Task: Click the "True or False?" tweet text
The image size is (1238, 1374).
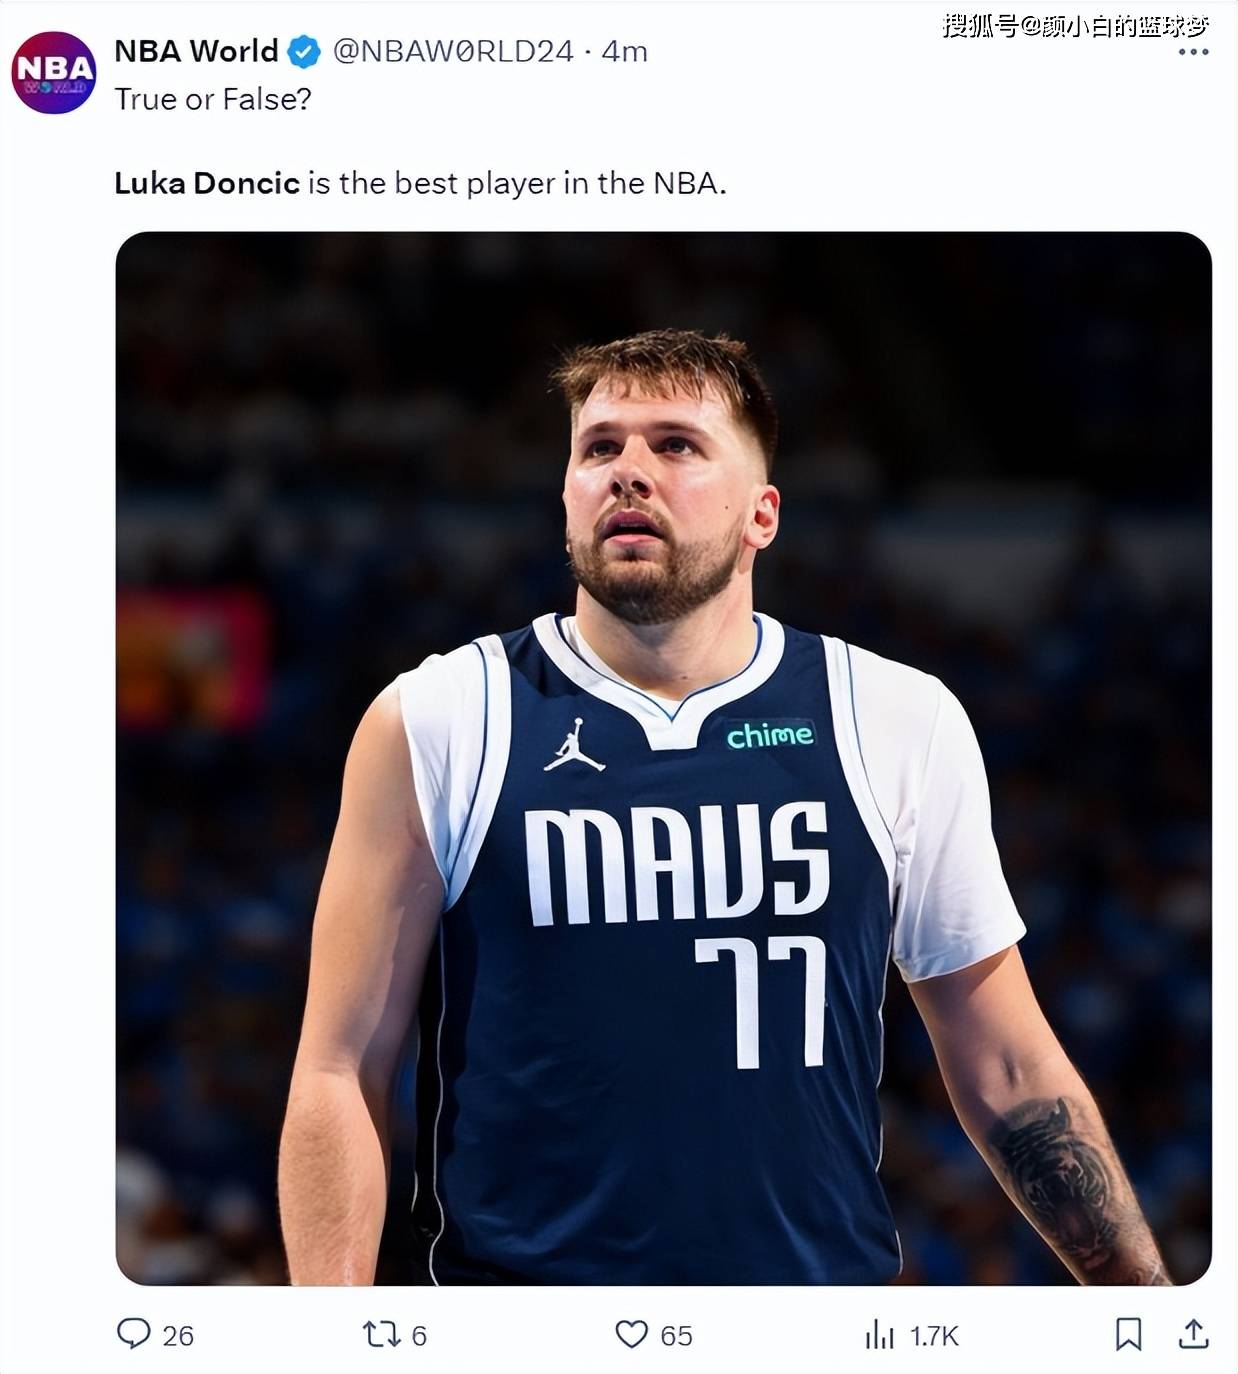Action: [x=213, y=99]
